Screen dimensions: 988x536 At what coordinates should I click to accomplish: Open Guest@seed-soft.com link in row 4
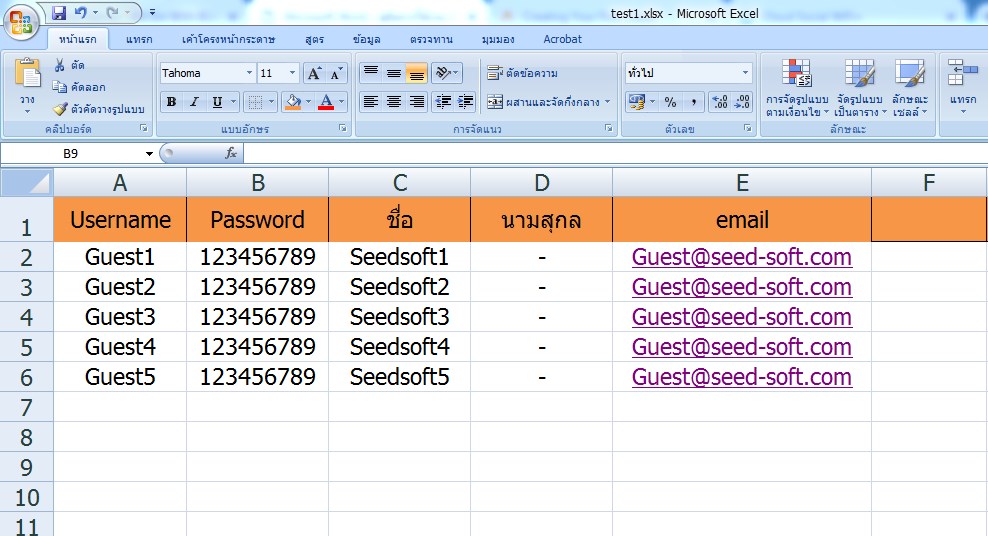coord(742,317)
